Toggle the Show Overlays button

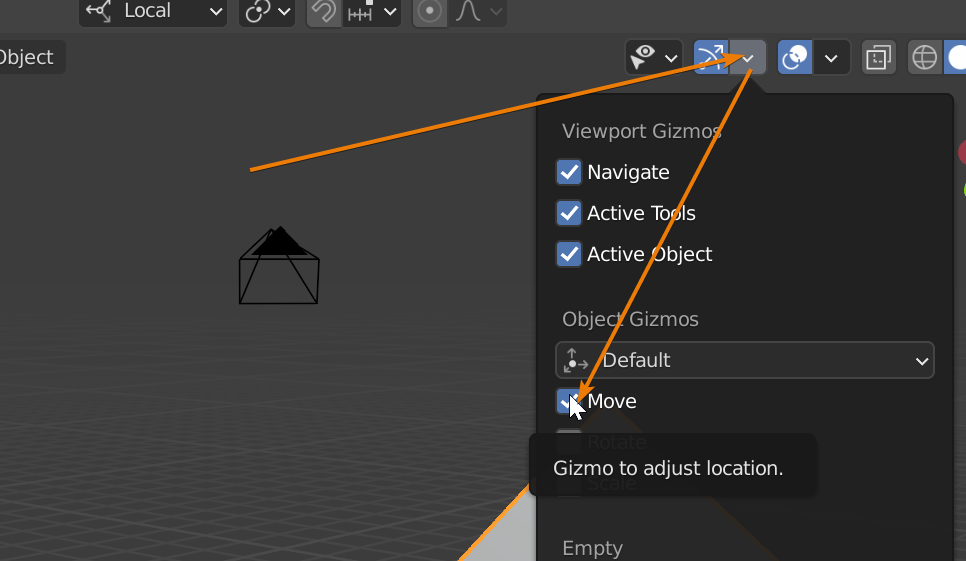coord(795,58)
